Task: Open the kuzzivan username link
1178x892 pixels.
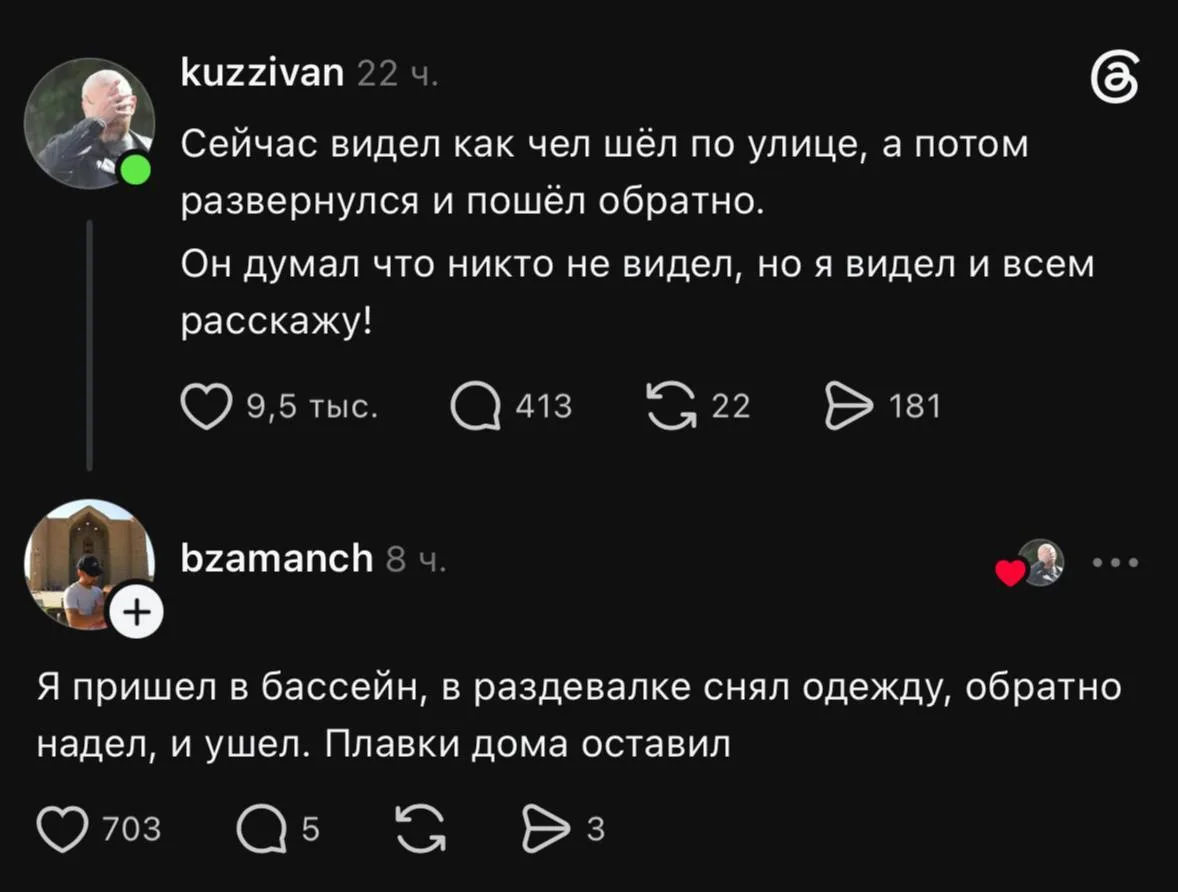Action: click(262, 73)
